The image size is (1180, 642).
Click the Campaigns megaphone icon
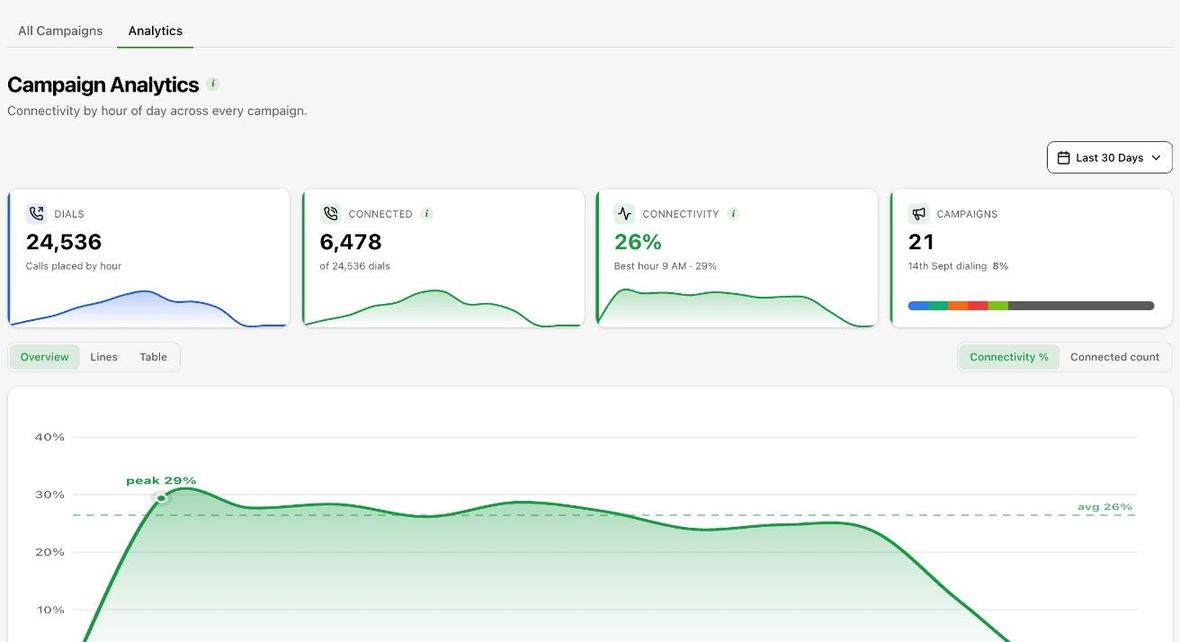point(919,214)
